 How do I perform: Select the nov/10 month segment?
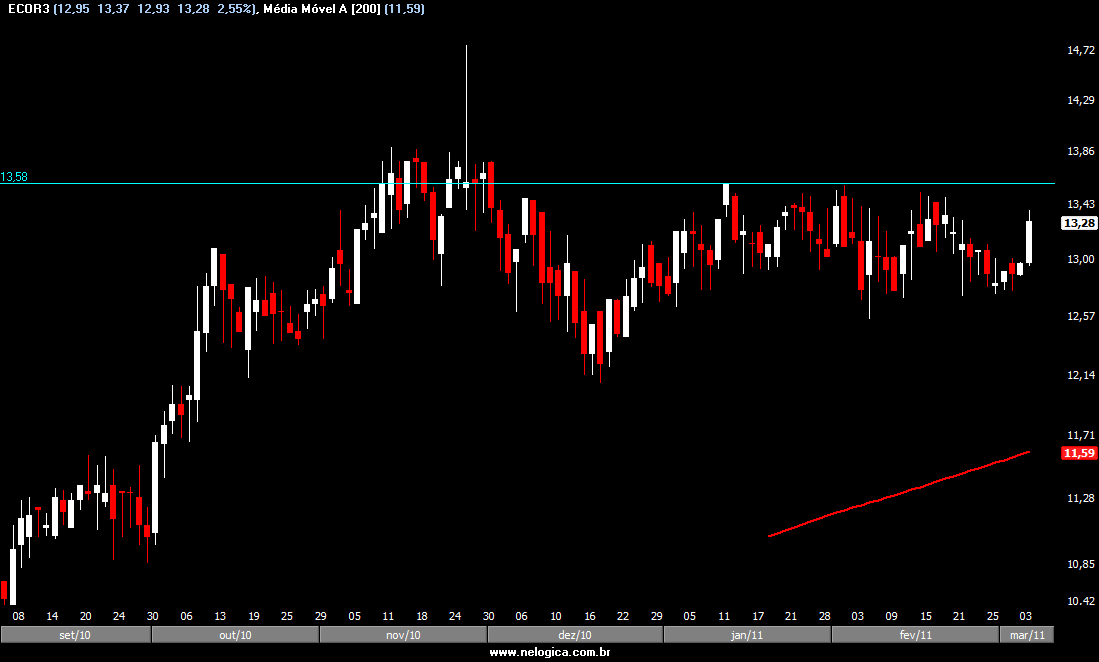404,635
